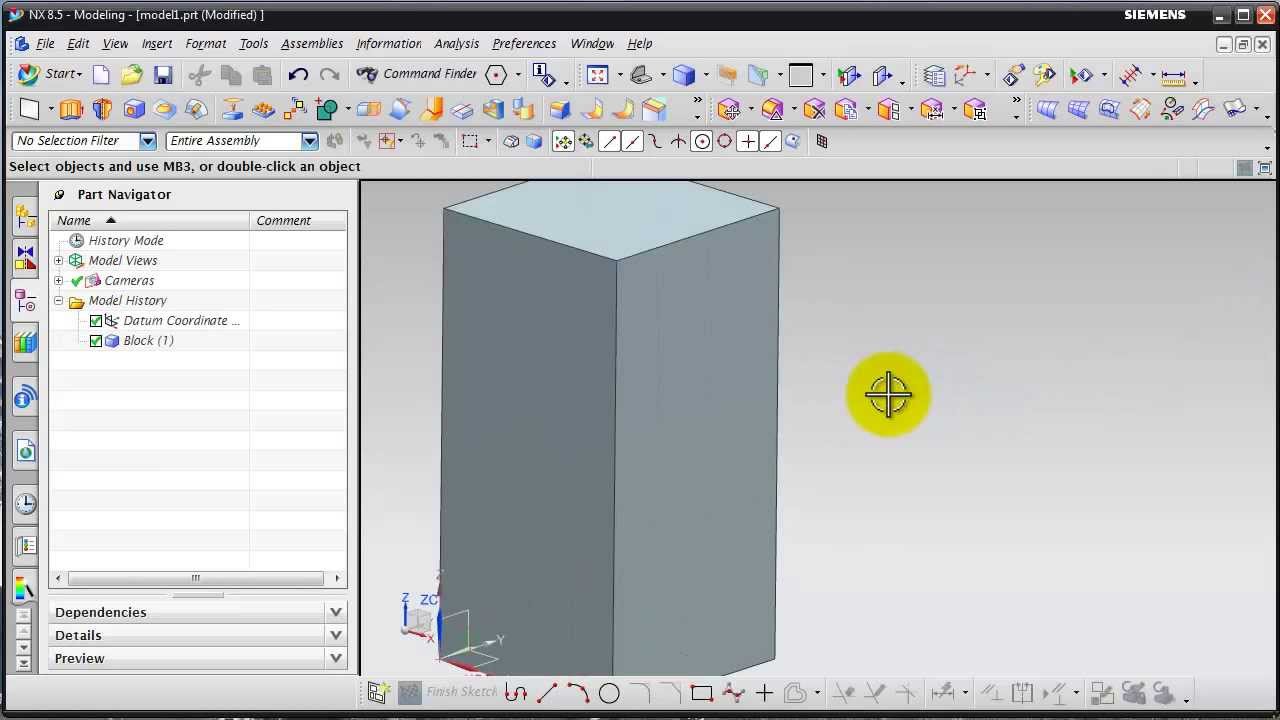Uncheck the Datum Coordinate System checkbox
This screenshot has width=1280, height=720.
coord(96,321)
